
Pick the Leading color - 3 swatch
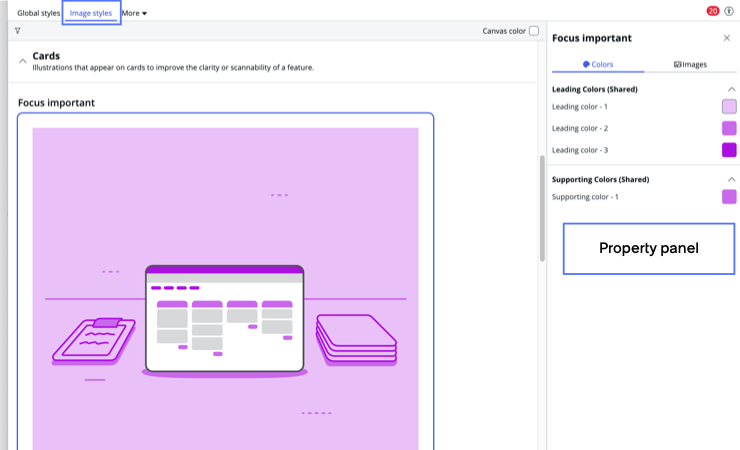point(729,150)
